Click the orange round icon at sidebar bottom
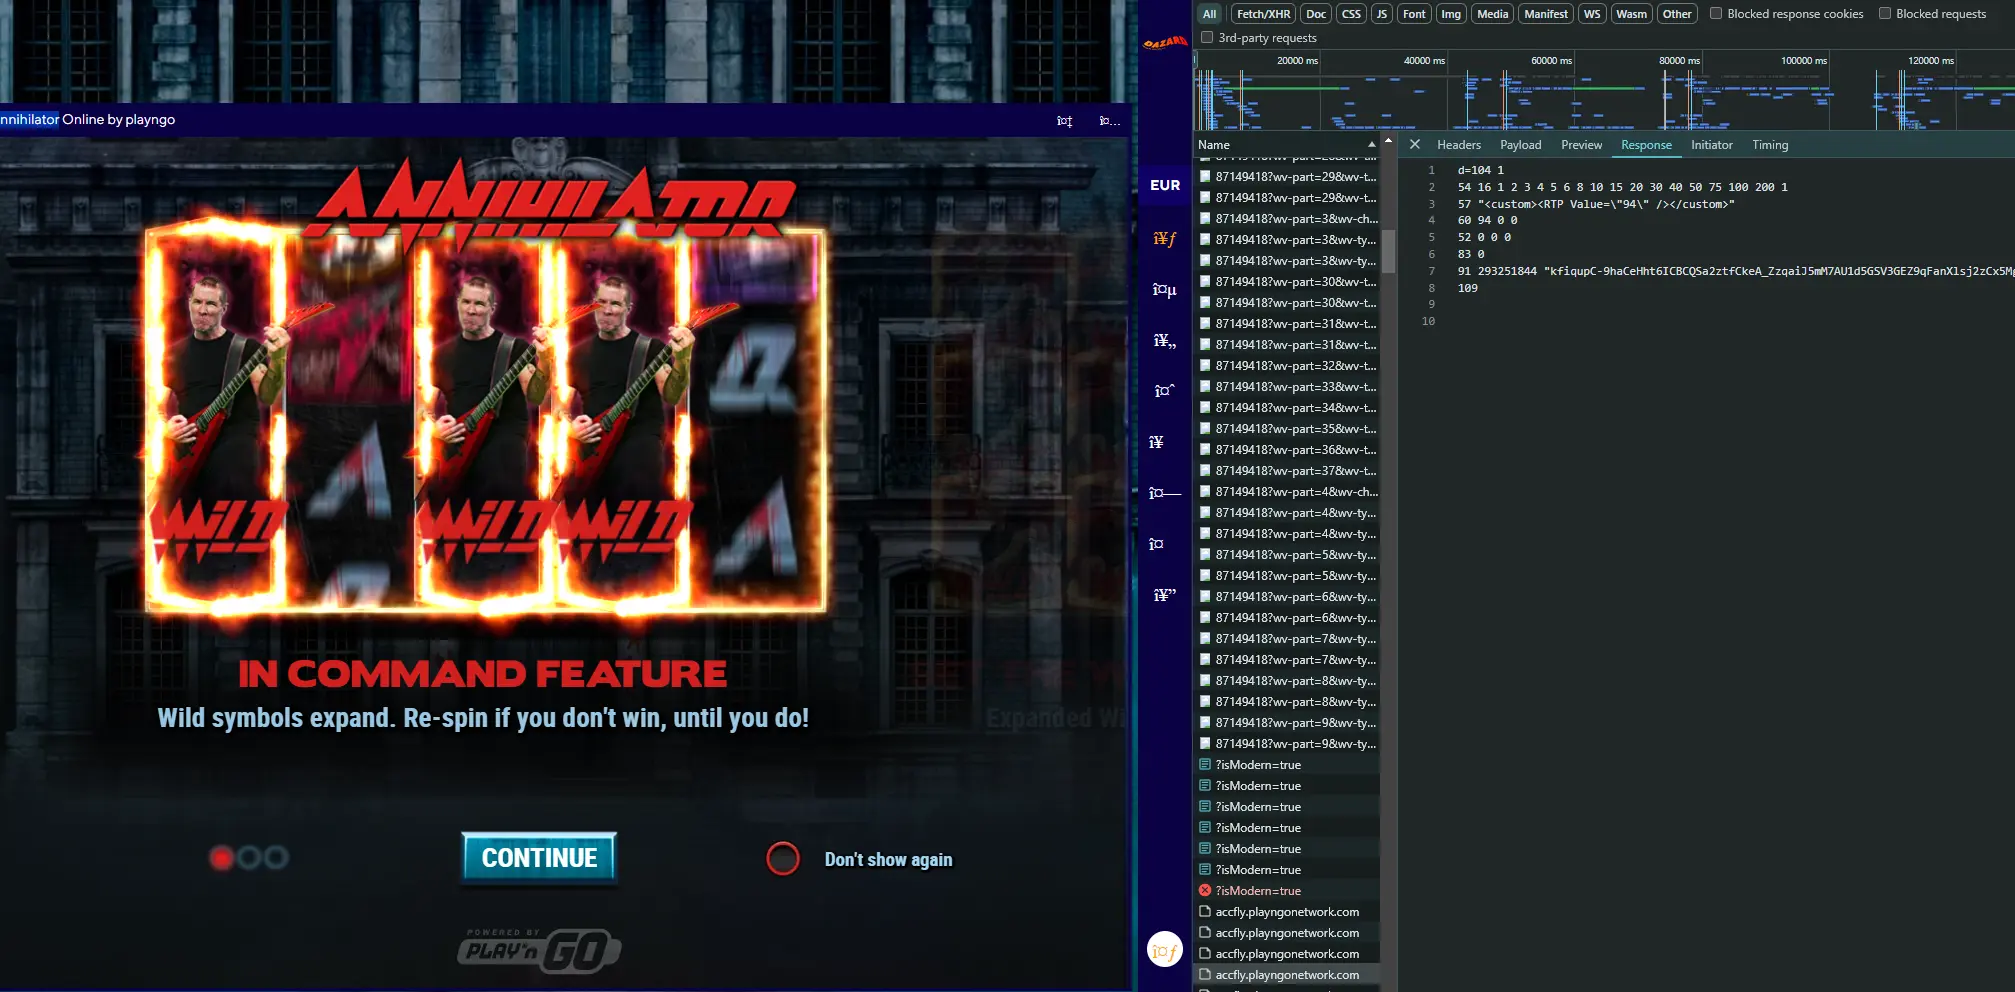This screenshot has height=992, width=2015. [x=1165, y=949]
